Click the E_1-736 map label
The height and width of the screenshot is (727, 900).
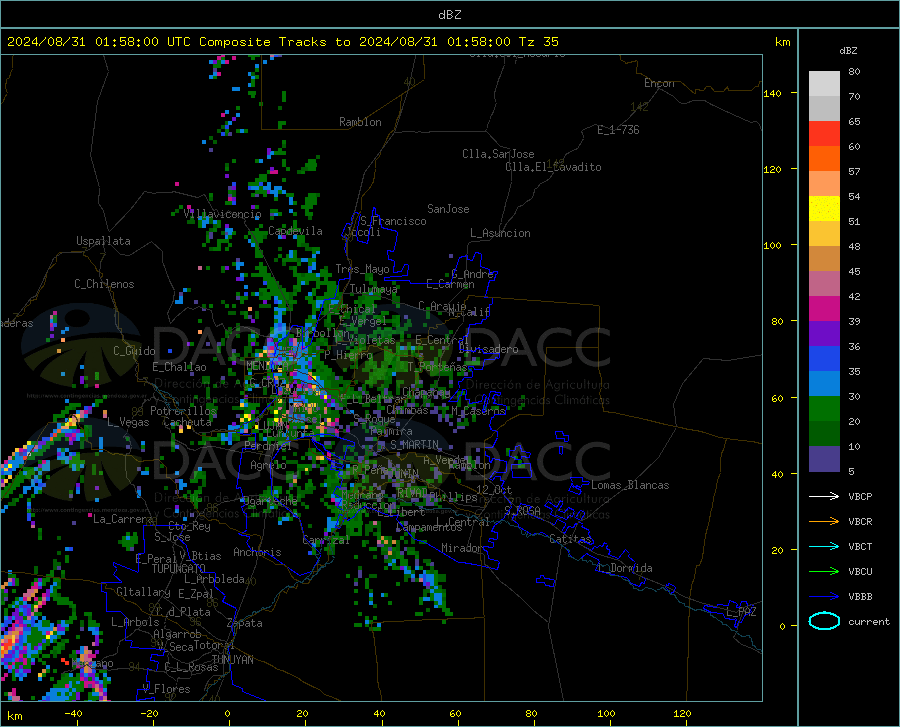[x=618, y=130]
